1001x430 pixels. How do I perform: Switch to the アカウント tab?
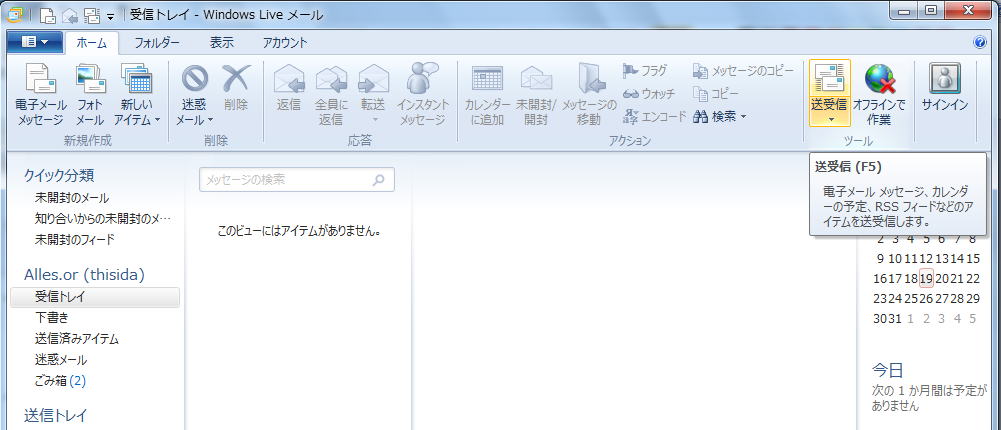coord(285,43)
